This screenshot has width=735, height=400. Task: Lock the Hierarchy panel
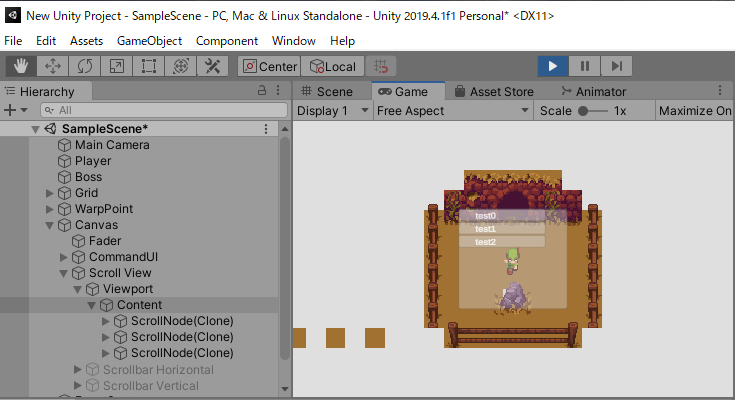pyautogui.click(x=262, y=91)
